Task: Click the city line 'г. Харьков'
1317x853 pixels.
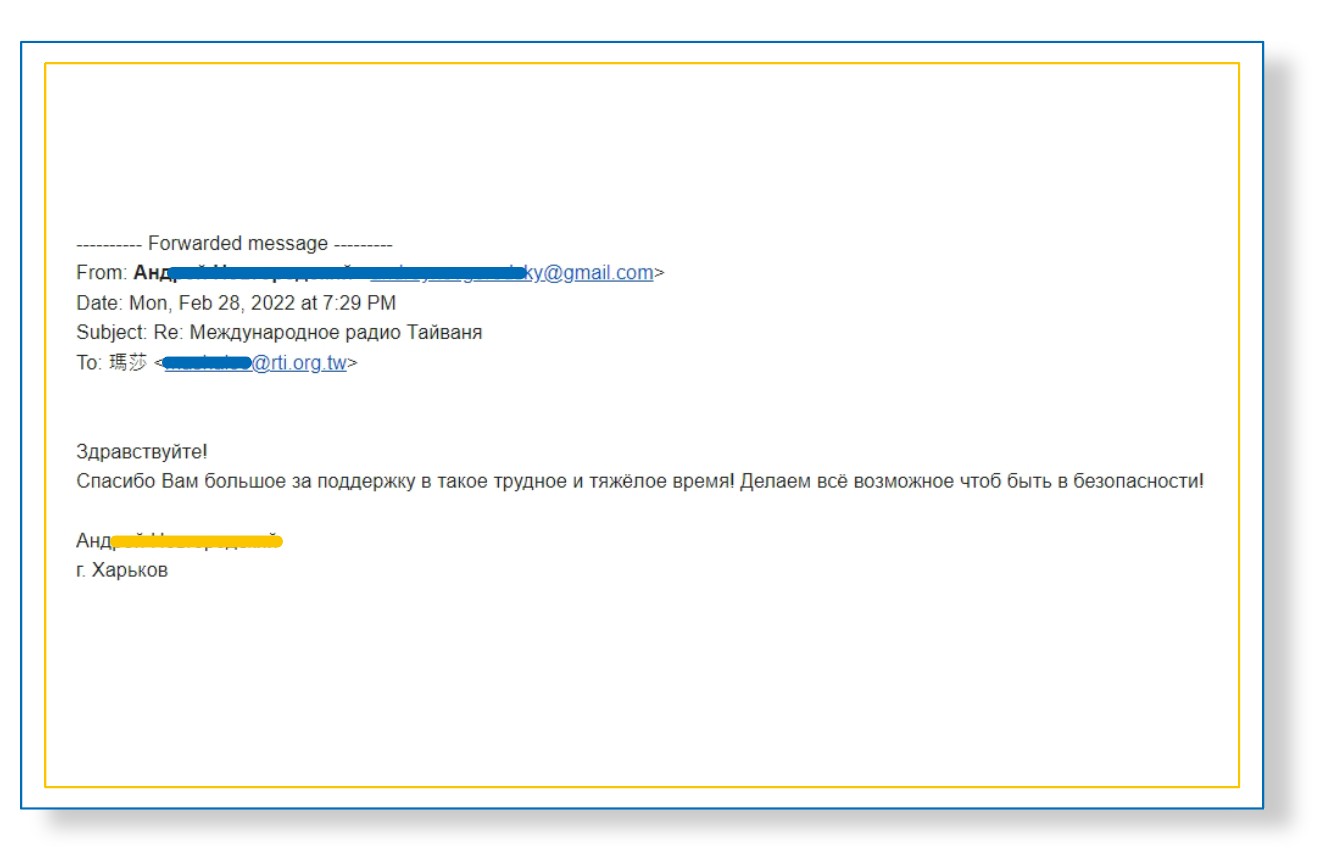Action: 122,572
